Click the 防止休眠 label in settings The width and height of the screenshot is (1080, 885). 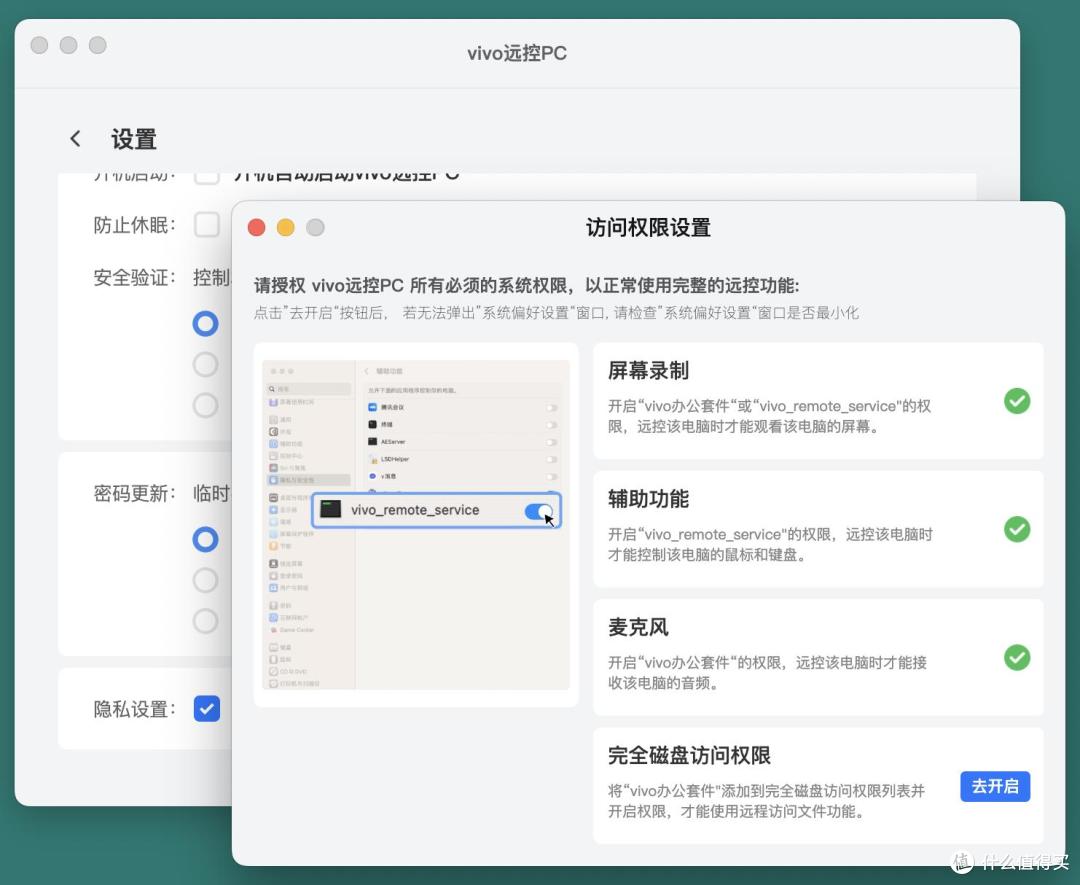tap(134, 225)
